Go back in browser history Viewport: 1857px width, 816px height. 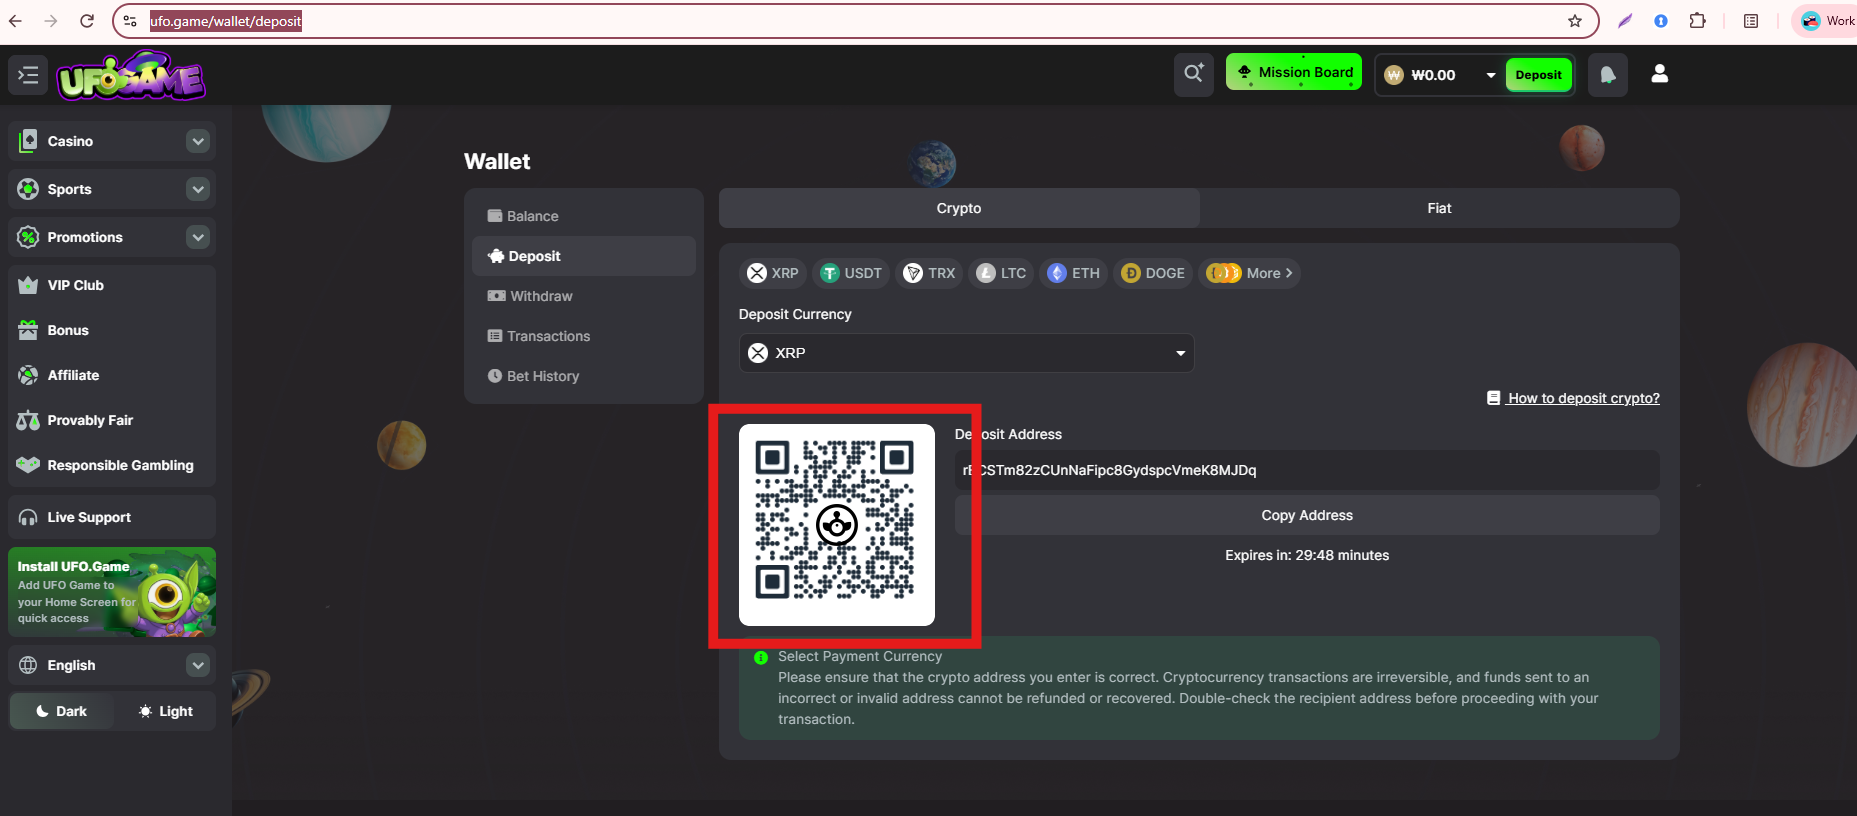click(x=15, y=21)
